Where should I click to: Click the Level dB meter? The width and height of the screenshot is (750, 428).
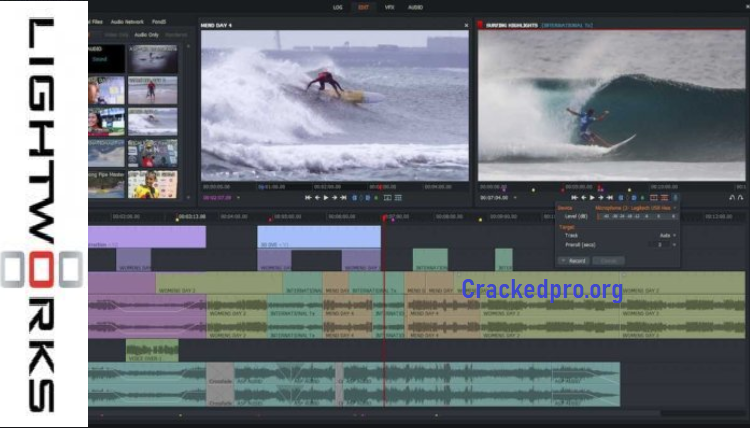click(638, 217)
